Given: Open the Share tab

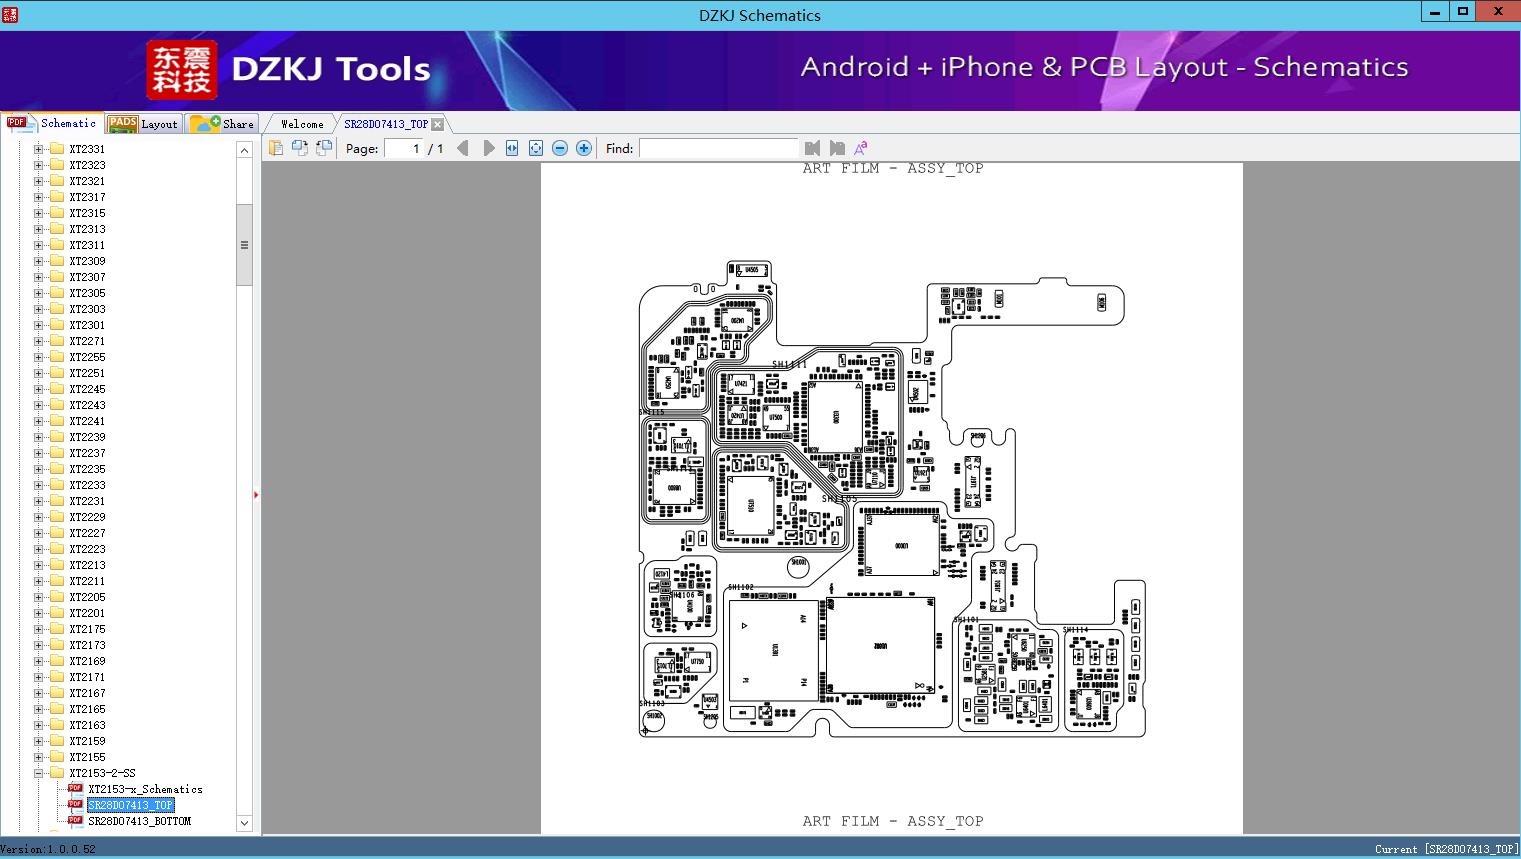Looking at the screenshot, I should (x=222, y=123).
